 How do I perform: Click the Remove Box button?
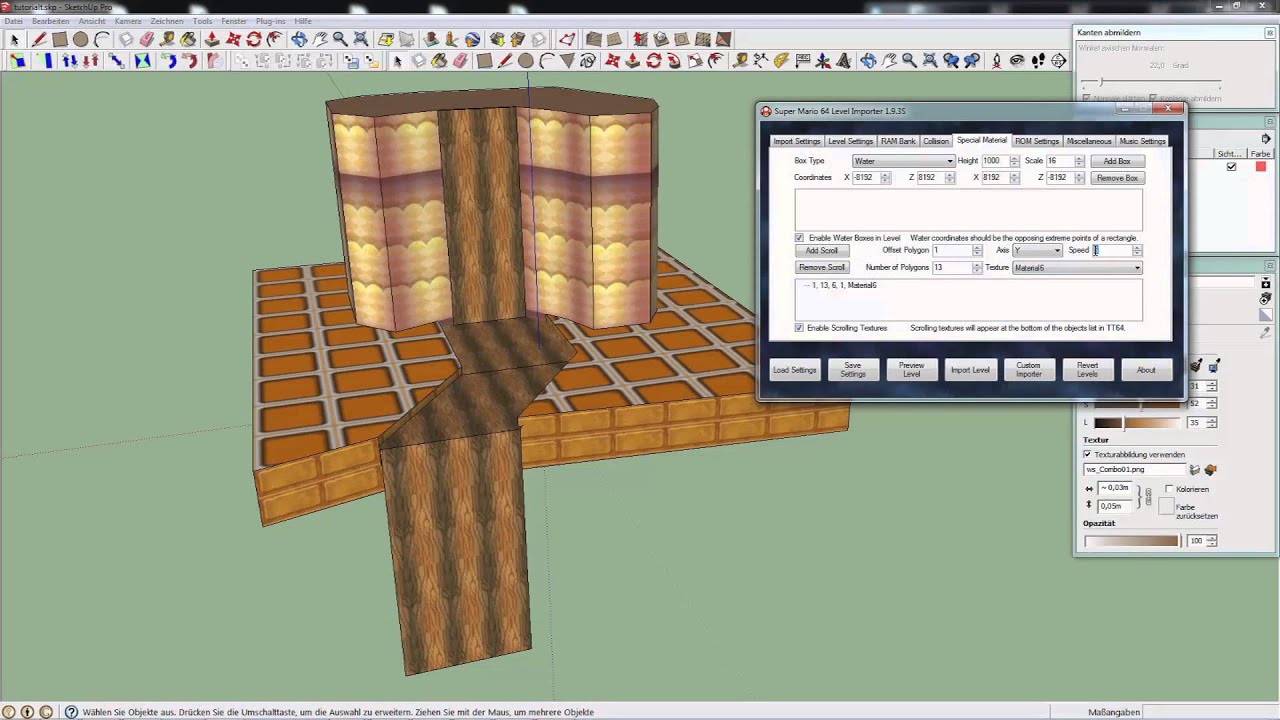(x=1117, y=178)
